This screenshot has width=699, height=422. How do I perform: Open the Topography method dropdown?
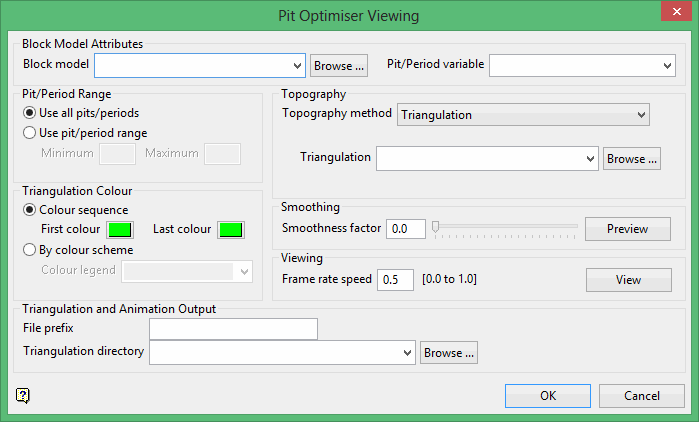pos(641,115)
